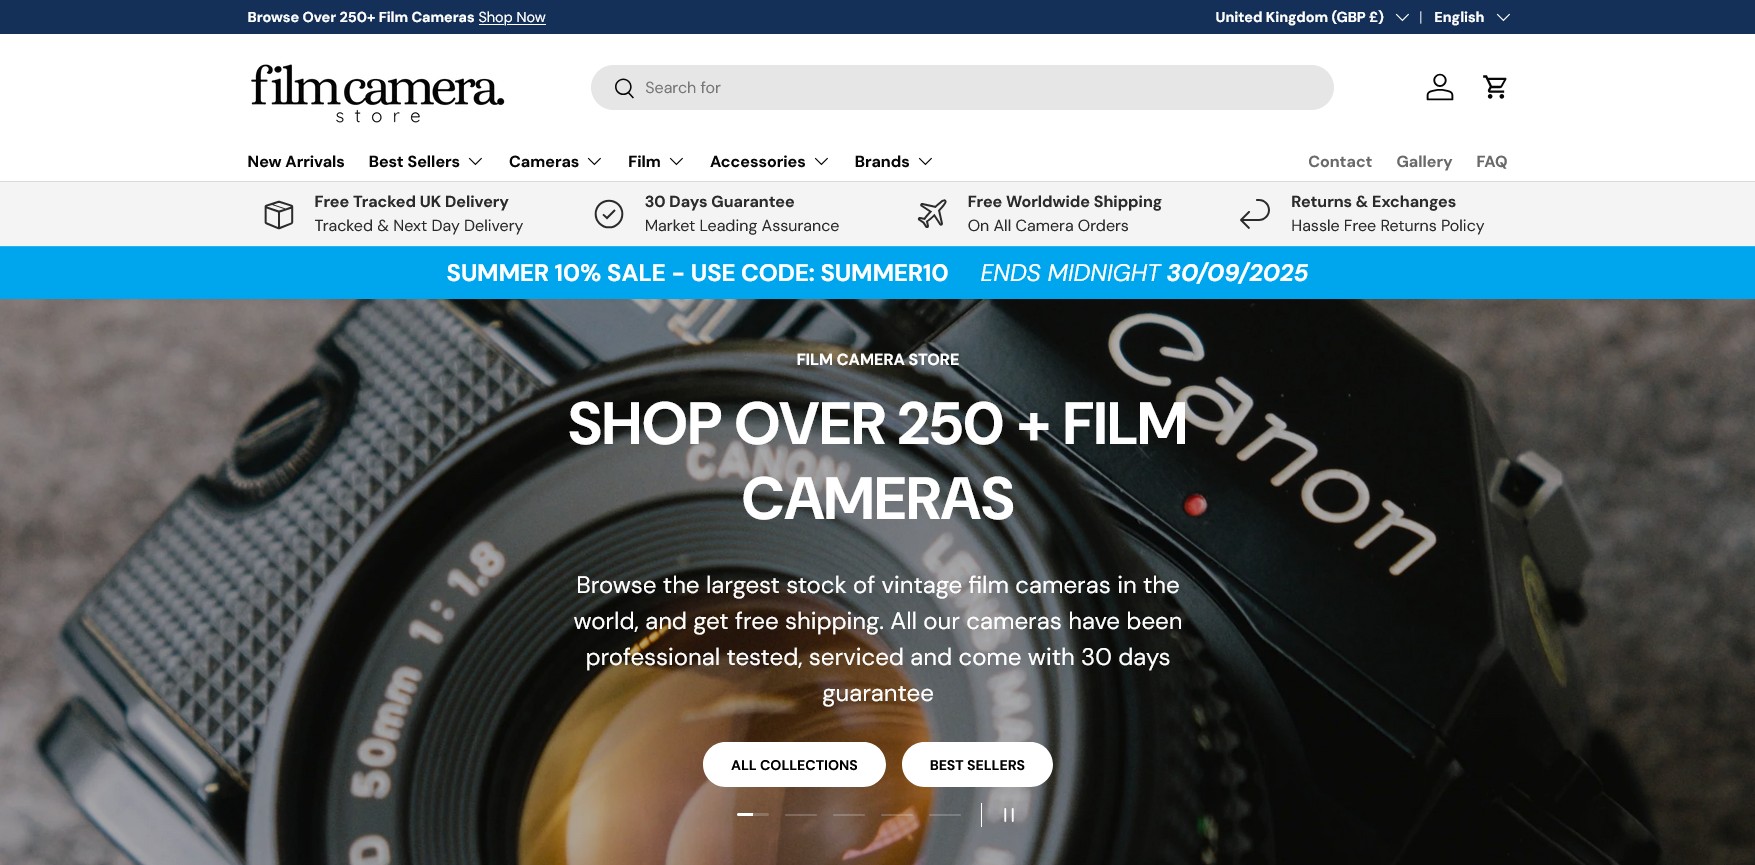
Task: Click the magnifying glass search icon
Action: click(624, 88)
